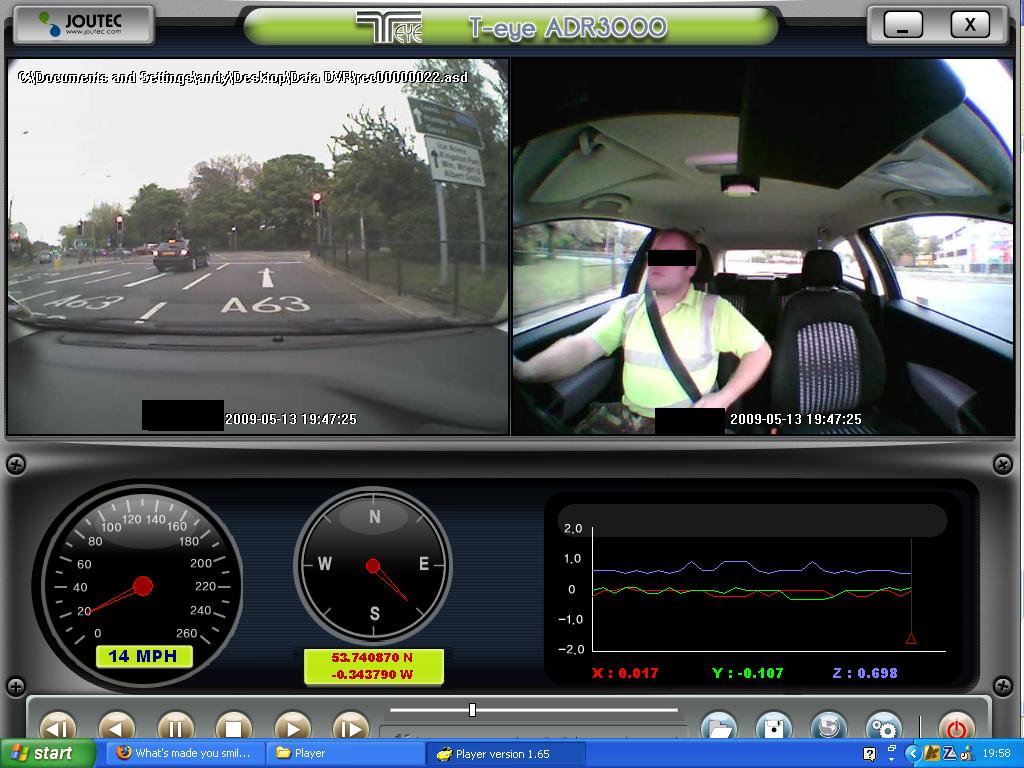Close the T-eye ADR3000 player window
Image resolution: width=1024 pixels, height=768 pixels.
click(970, 25)
